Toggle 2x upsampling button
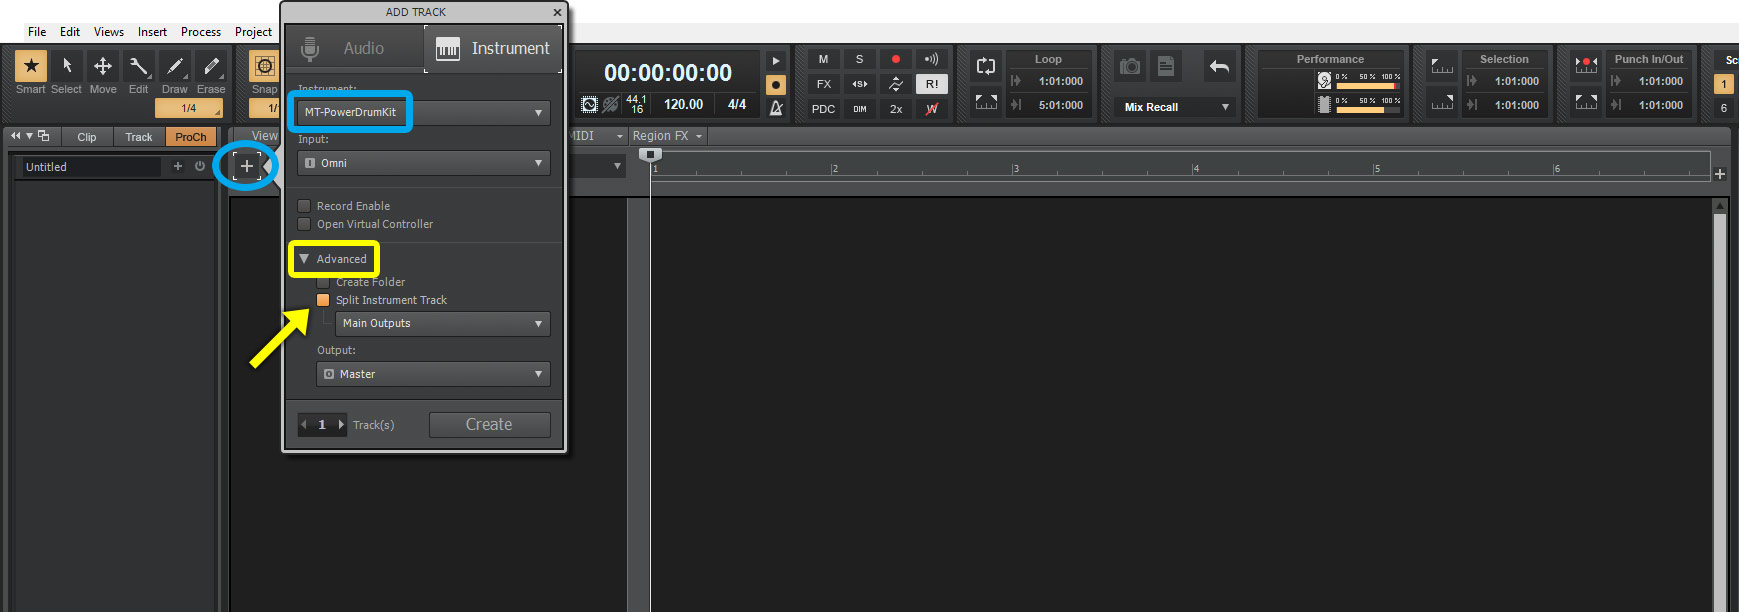Image resolution: width=1739 pixels, height=612 pixels. pos(895,109)
